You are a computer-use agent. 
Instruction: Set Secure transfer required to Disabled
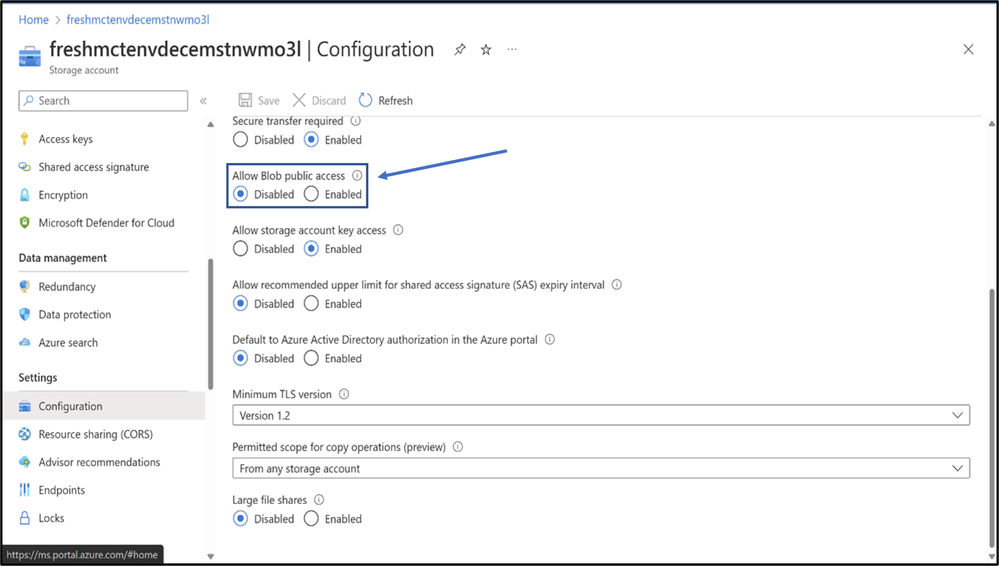pos(240,140)
